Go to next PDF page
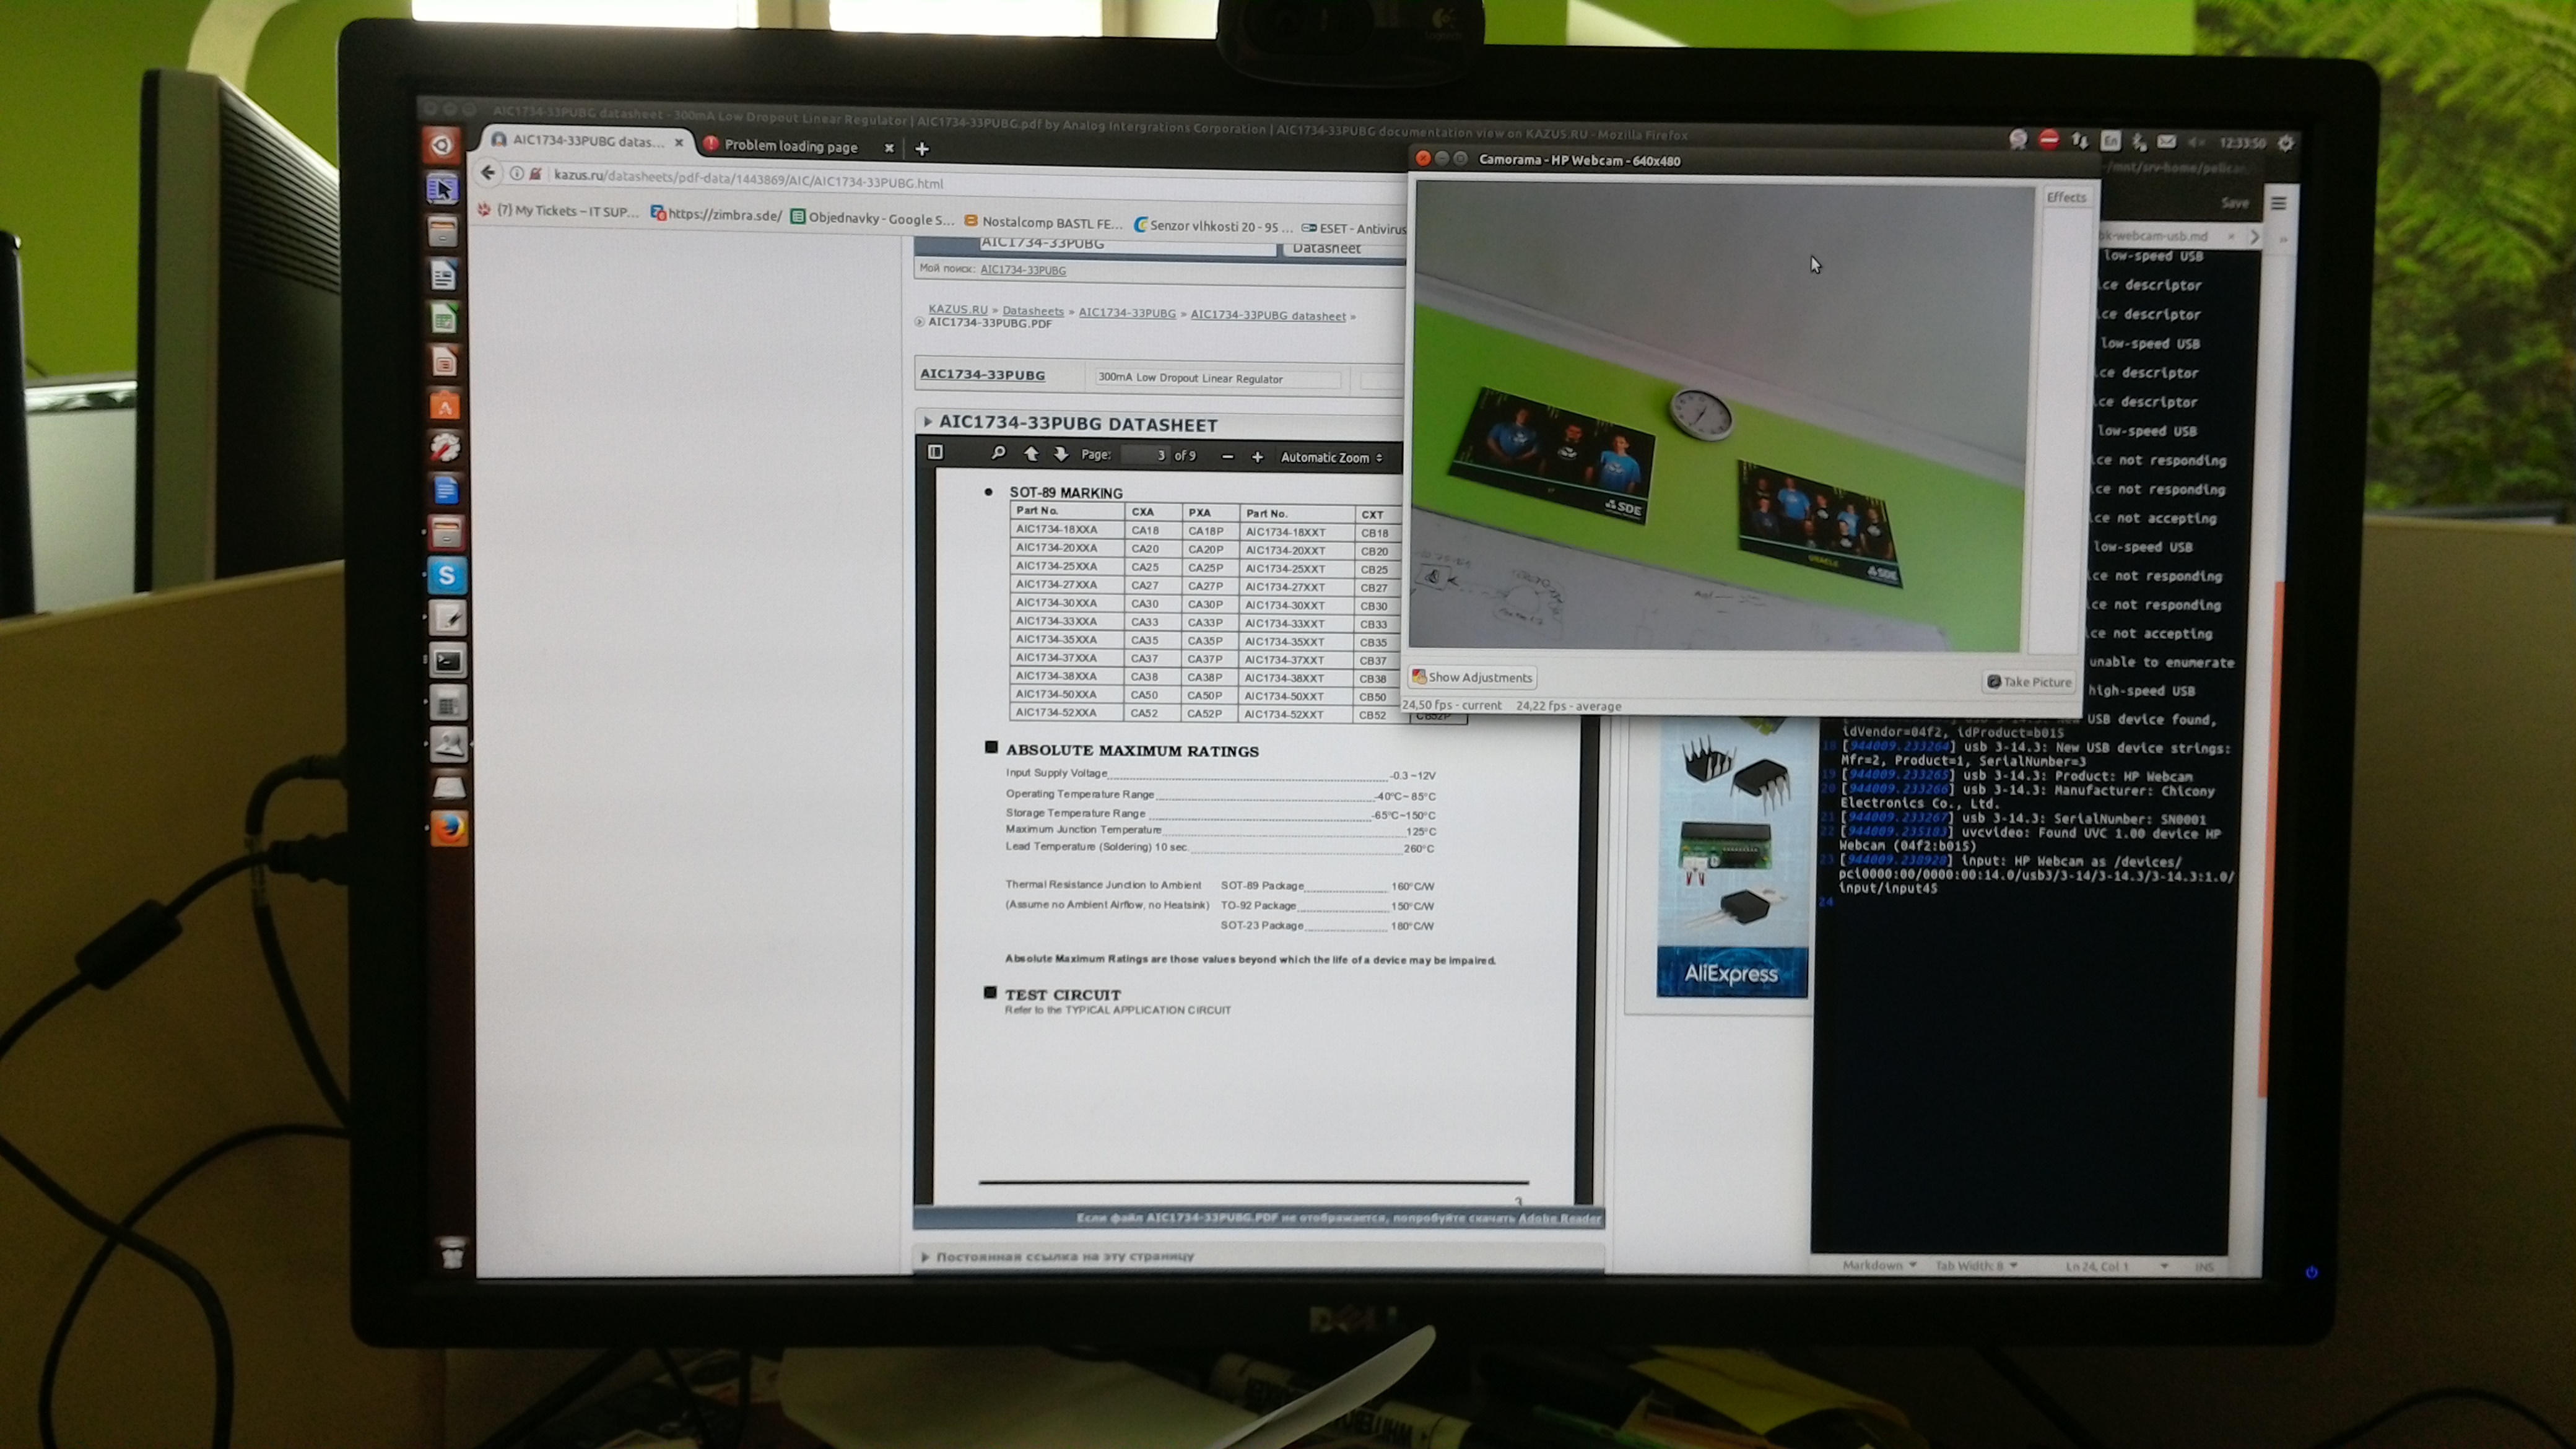The image size is (2576, 1449). [1060, 454]
